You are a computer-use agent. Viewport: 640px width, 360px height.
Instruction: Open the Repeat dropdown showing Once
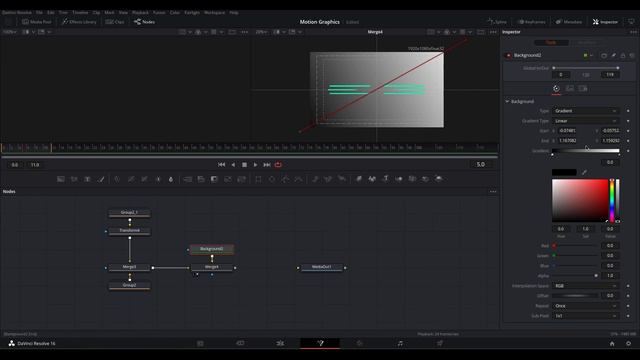[x=586, y=306]
